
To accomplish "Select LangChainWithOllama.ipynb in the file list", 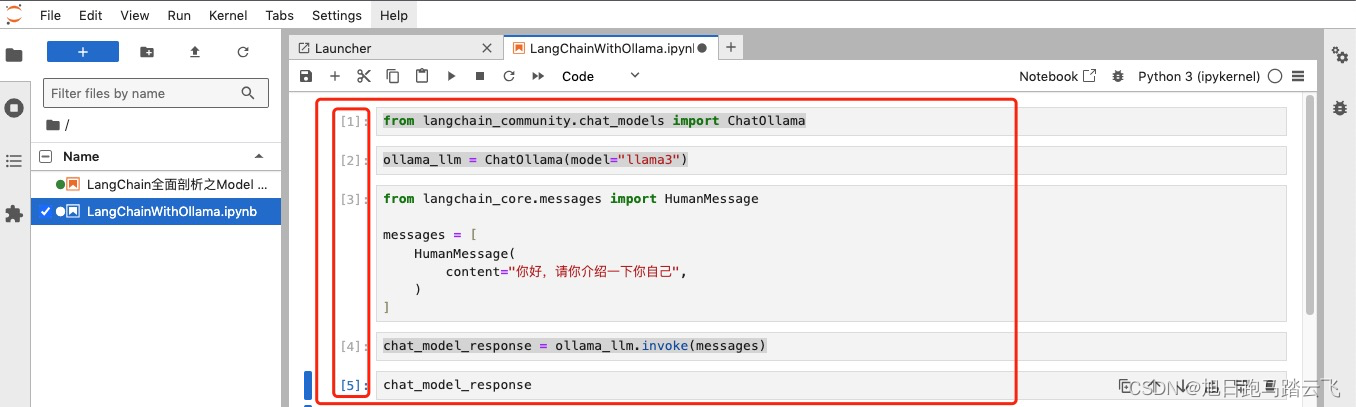I will pyautogui.click(x=156, y=211).
